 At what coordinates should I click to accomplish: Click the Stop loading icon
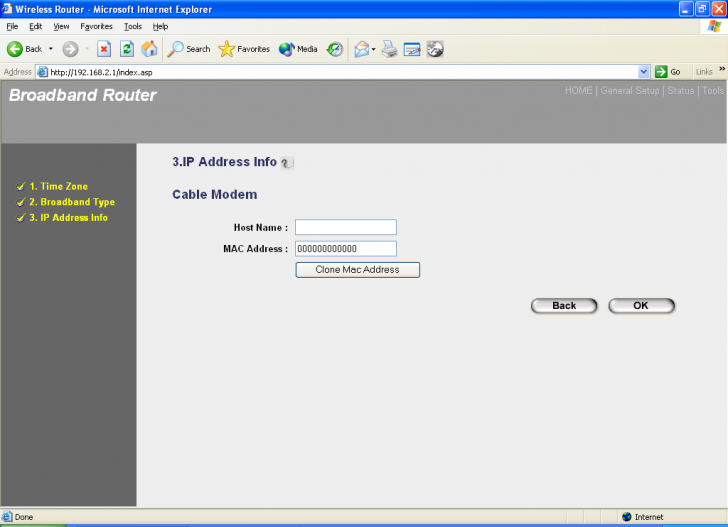(x=103, y=48)
